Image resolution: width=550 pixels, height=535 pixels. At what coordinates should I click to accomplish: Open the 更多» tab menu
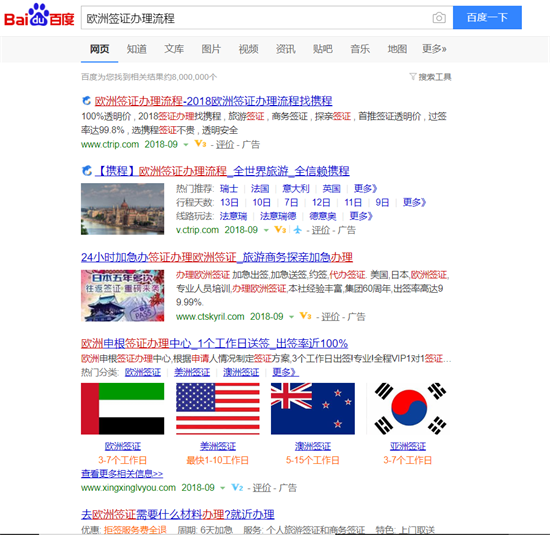[434, 49]
